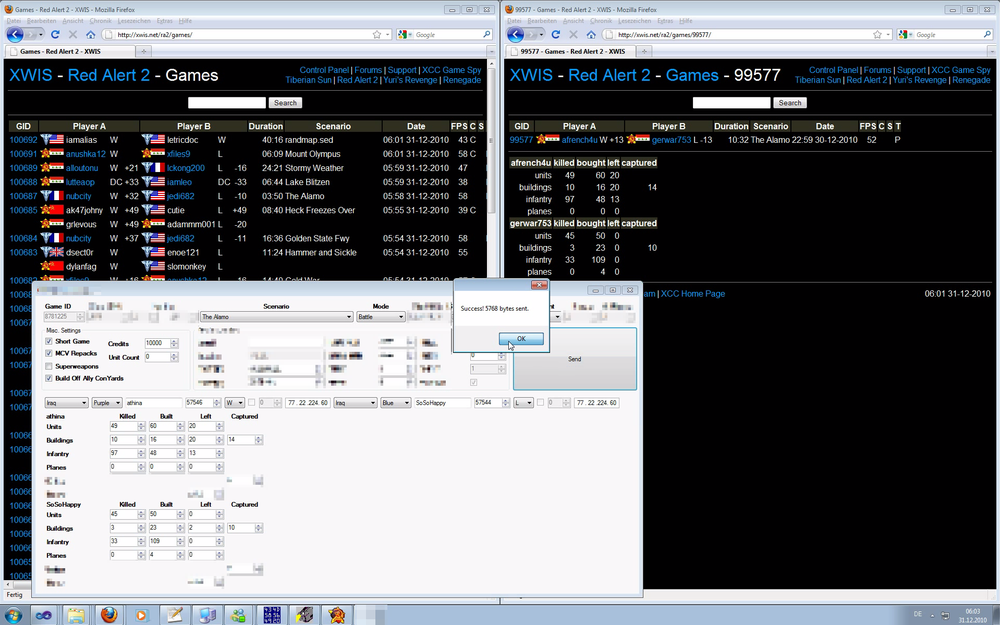The width and height of the screenshot is (1000, 625).
Task: Click the stop loading icon in Games list window
Action: click(73, 34)
